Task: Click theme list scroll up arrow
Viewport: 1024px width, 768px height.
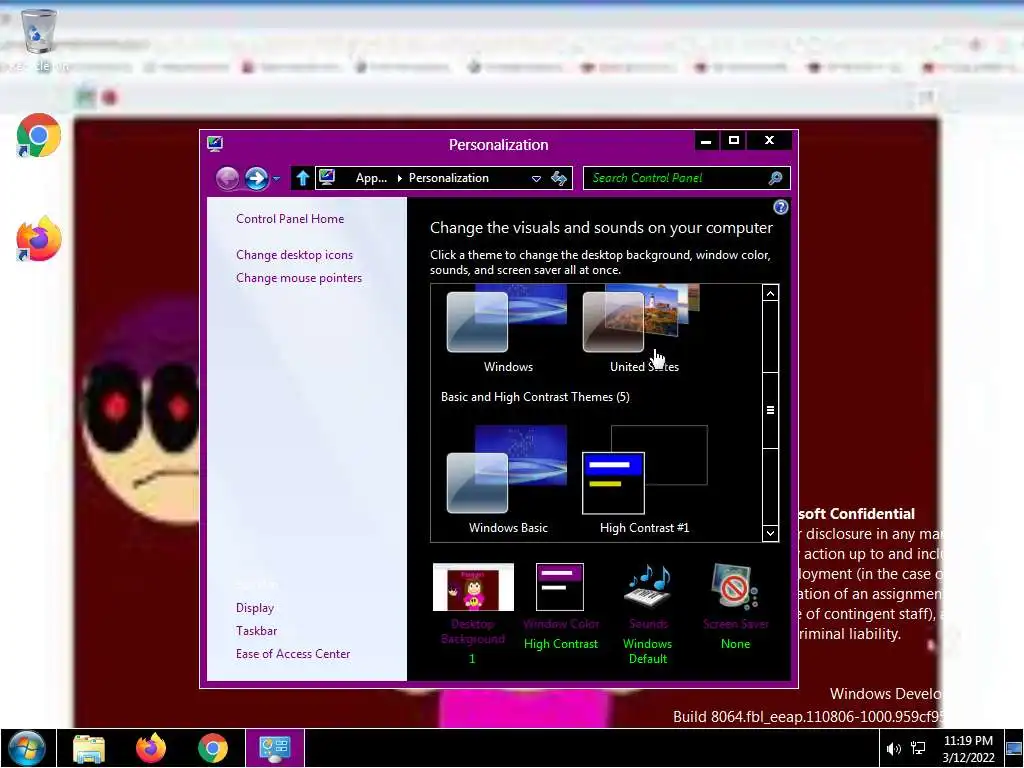Action: point(771,293)
